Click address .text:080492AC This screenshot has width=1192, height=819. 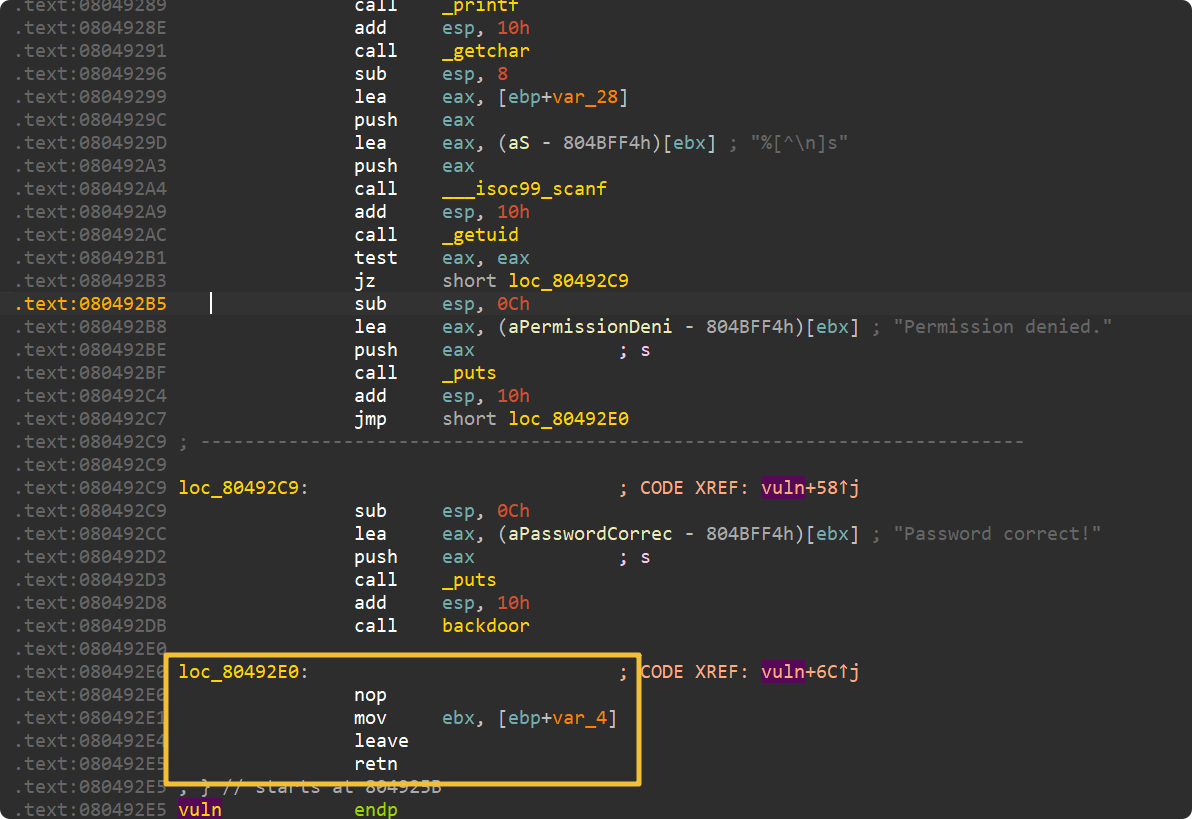[x=90, y=235]
